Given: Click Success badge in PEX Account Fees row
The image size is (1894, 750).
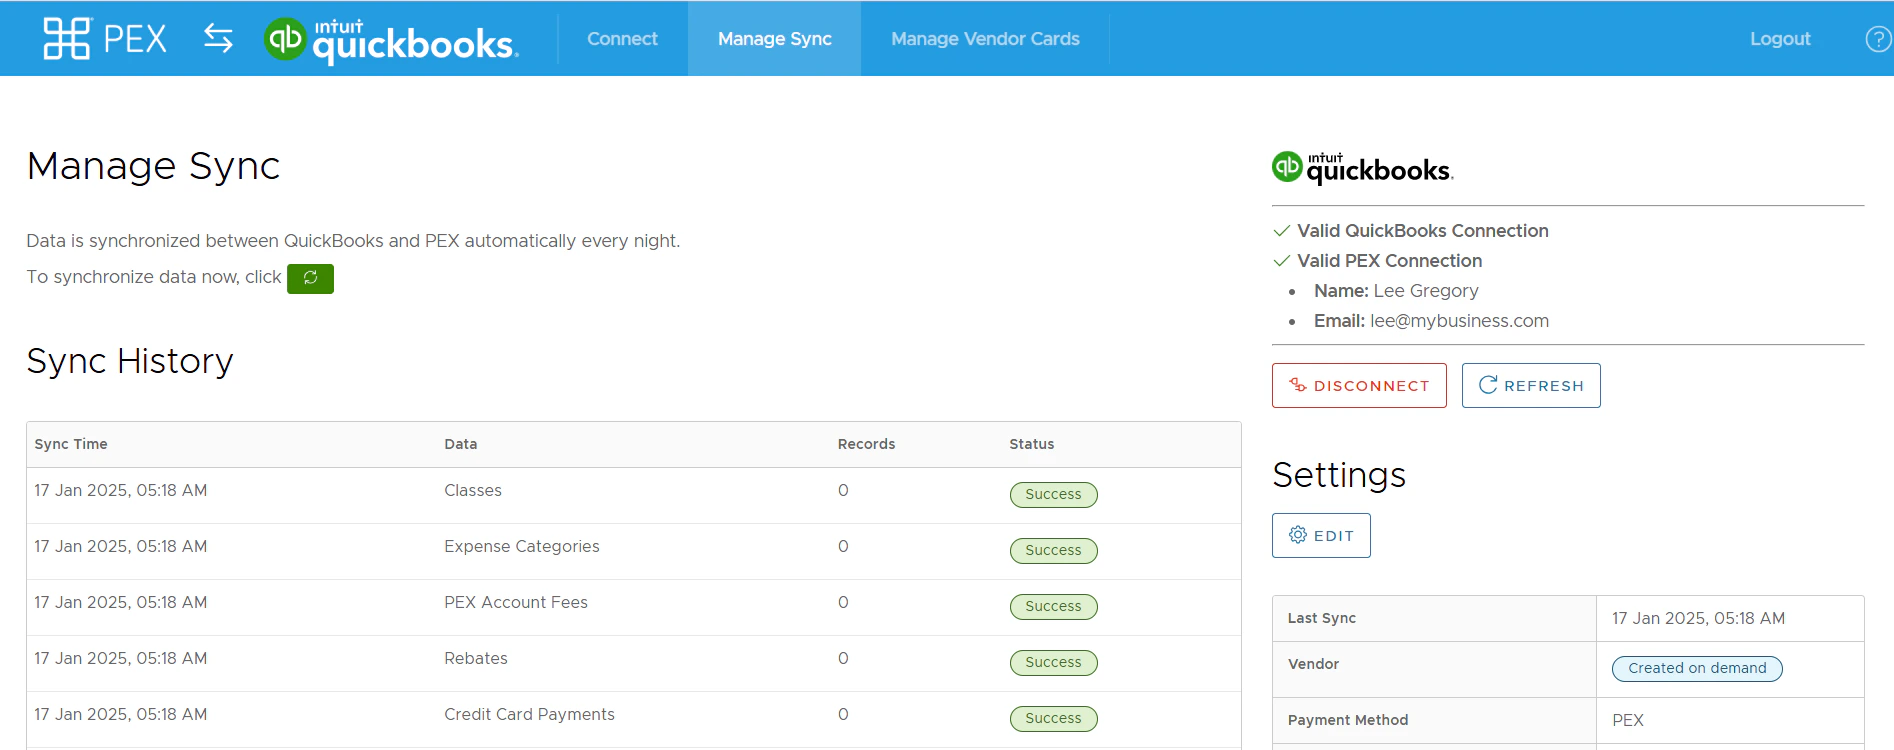Looking at the screenshot, I should pyautogui.click(x=1053, y=607).
